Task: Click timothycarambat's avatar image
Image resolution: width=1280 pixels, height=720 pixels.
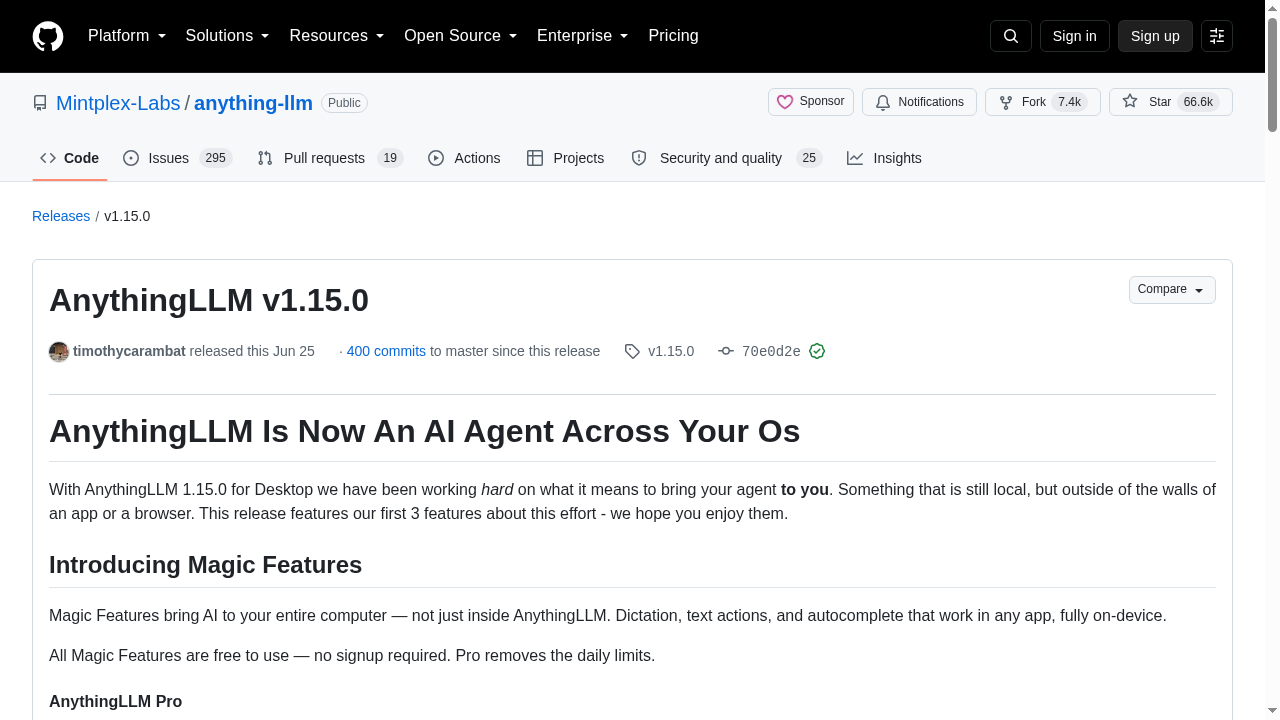Action: [59, 351]
